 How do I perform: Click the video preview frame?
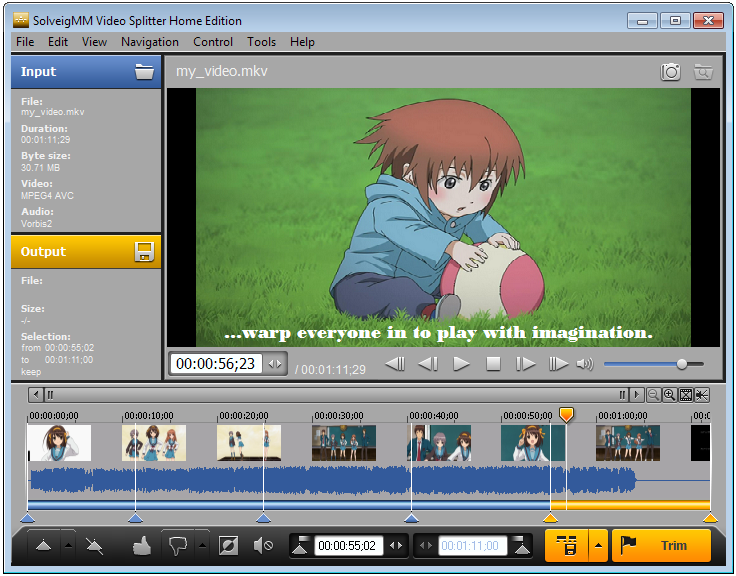coord(443,217)
